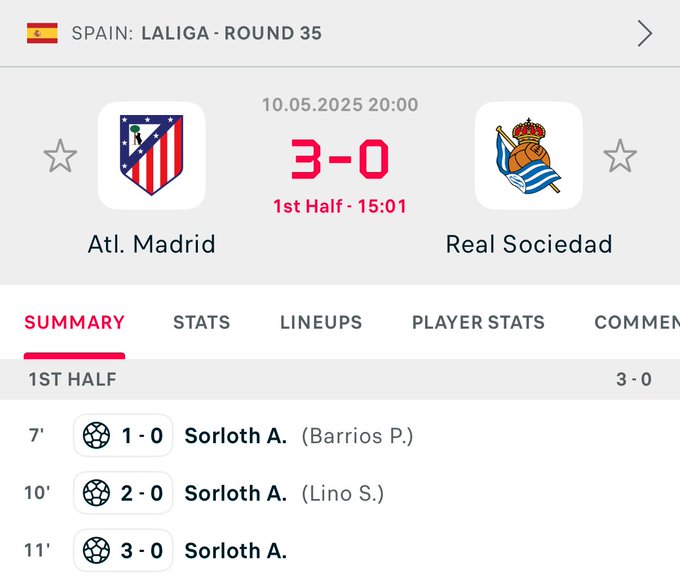Open the Atl. Madrid club crest
Screen dimensions: 680x583
tap(151, 155)
